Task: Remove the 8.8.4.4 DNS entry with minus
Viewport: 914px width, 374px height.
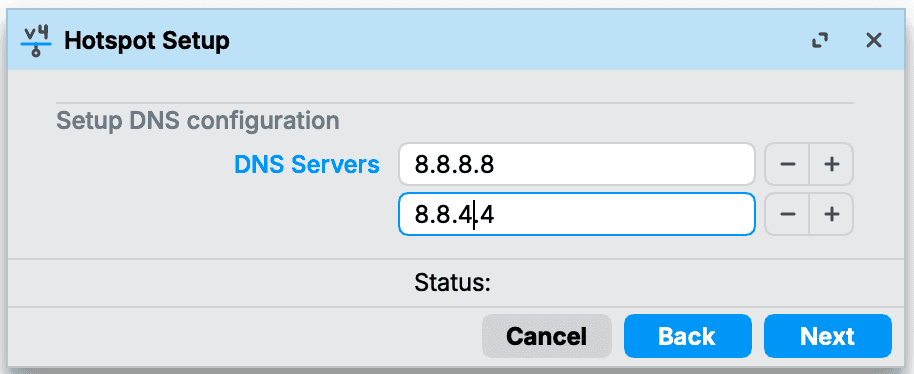Action: click(787, 214)
